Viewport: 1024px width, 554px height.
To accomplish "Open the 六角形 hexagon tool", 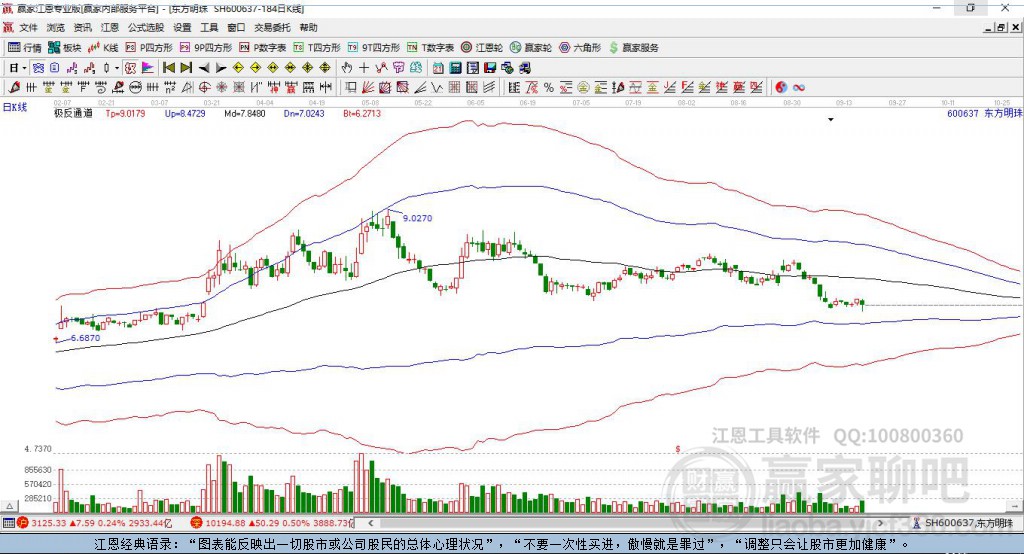I will point(580,48).
